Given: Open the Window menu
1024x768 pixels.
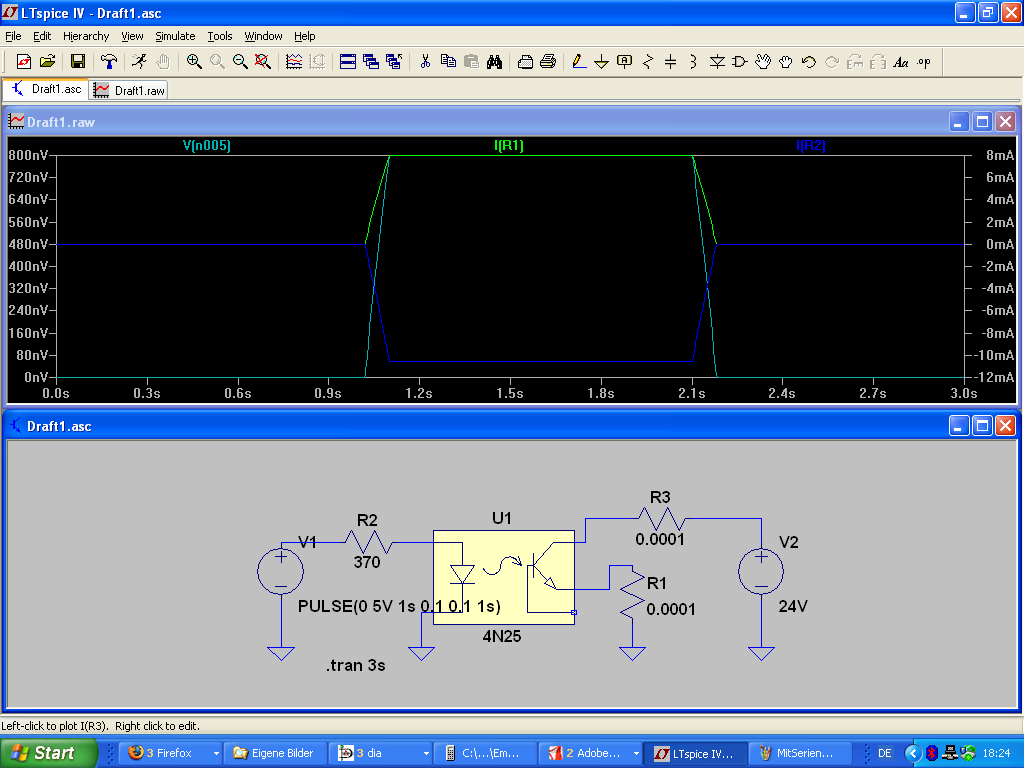Looking at the screenshot, I should click(263, 36).
